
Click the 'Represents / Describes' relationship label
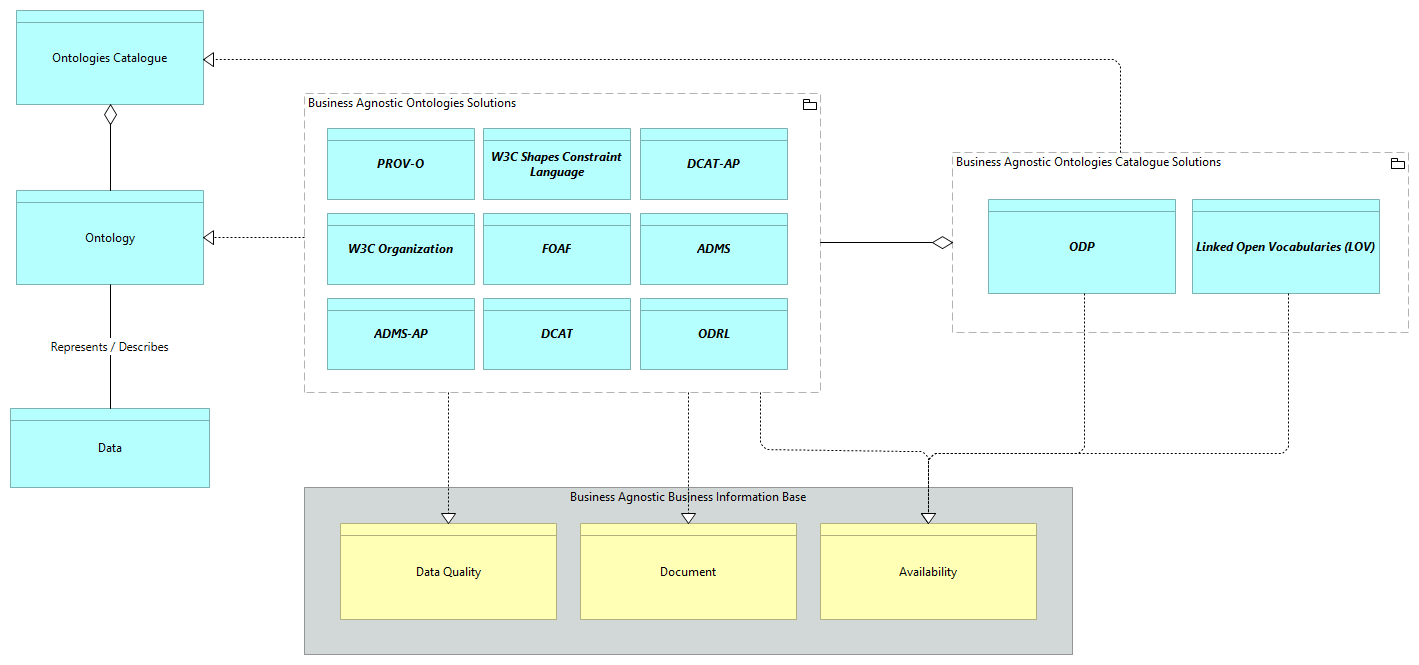coord(110,347)
